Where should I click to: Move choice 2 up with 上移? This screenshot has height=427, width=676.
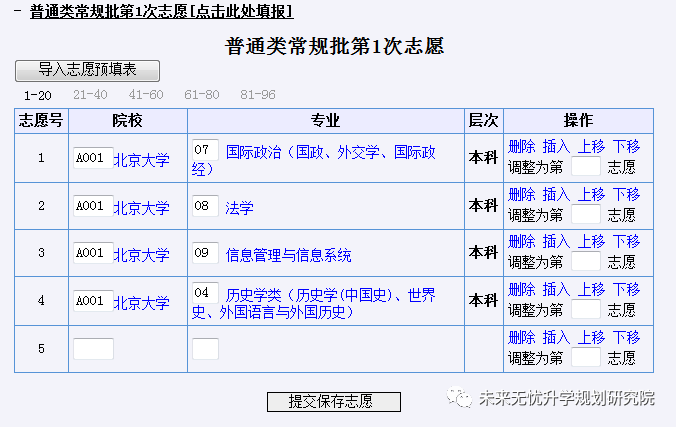click(x=591, y=195)
